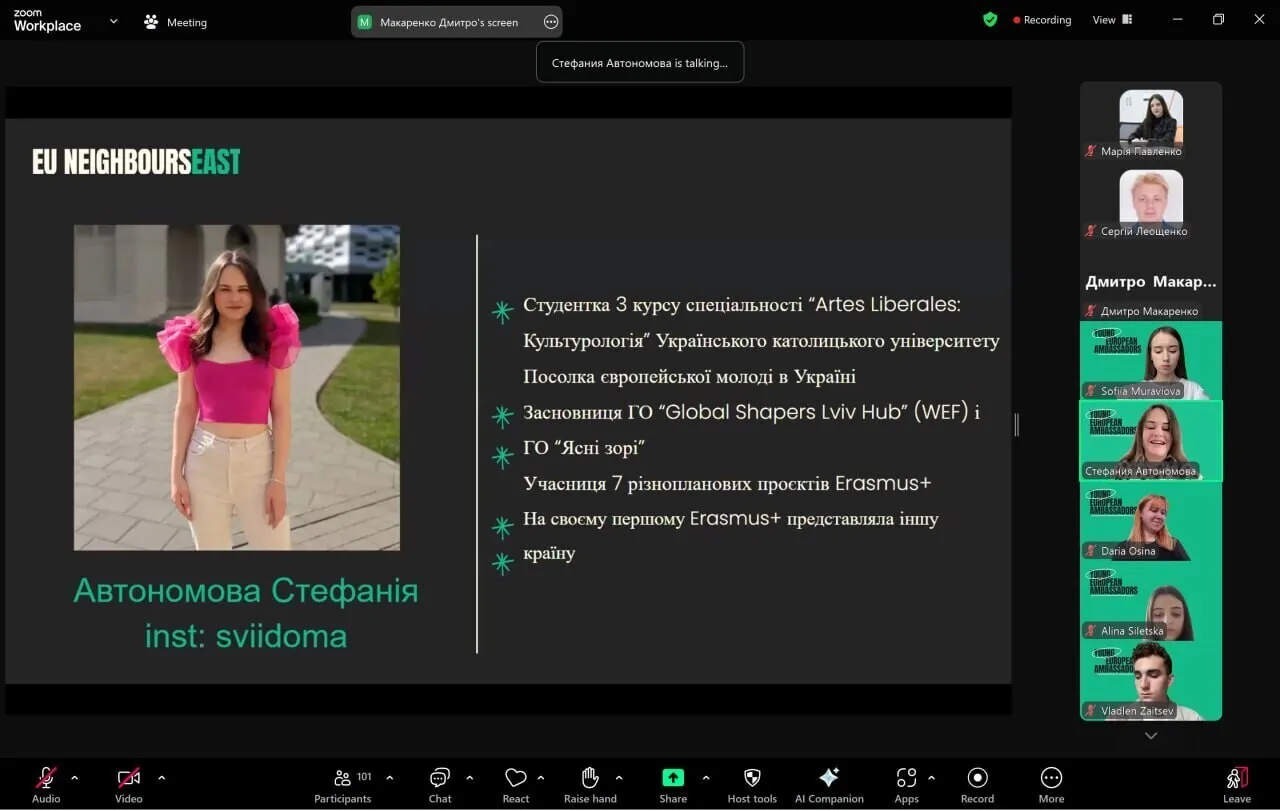
Task: Select Сергій Леощенко video thumbnail
Action: pos(1151,200)
